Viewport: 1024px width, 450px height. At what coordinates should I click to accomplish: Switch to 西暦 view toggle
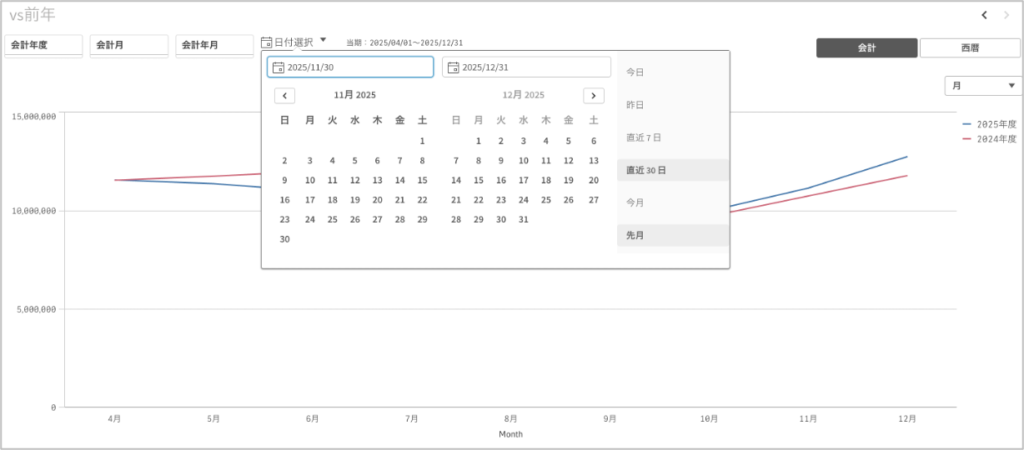click(x=969, y=47)
